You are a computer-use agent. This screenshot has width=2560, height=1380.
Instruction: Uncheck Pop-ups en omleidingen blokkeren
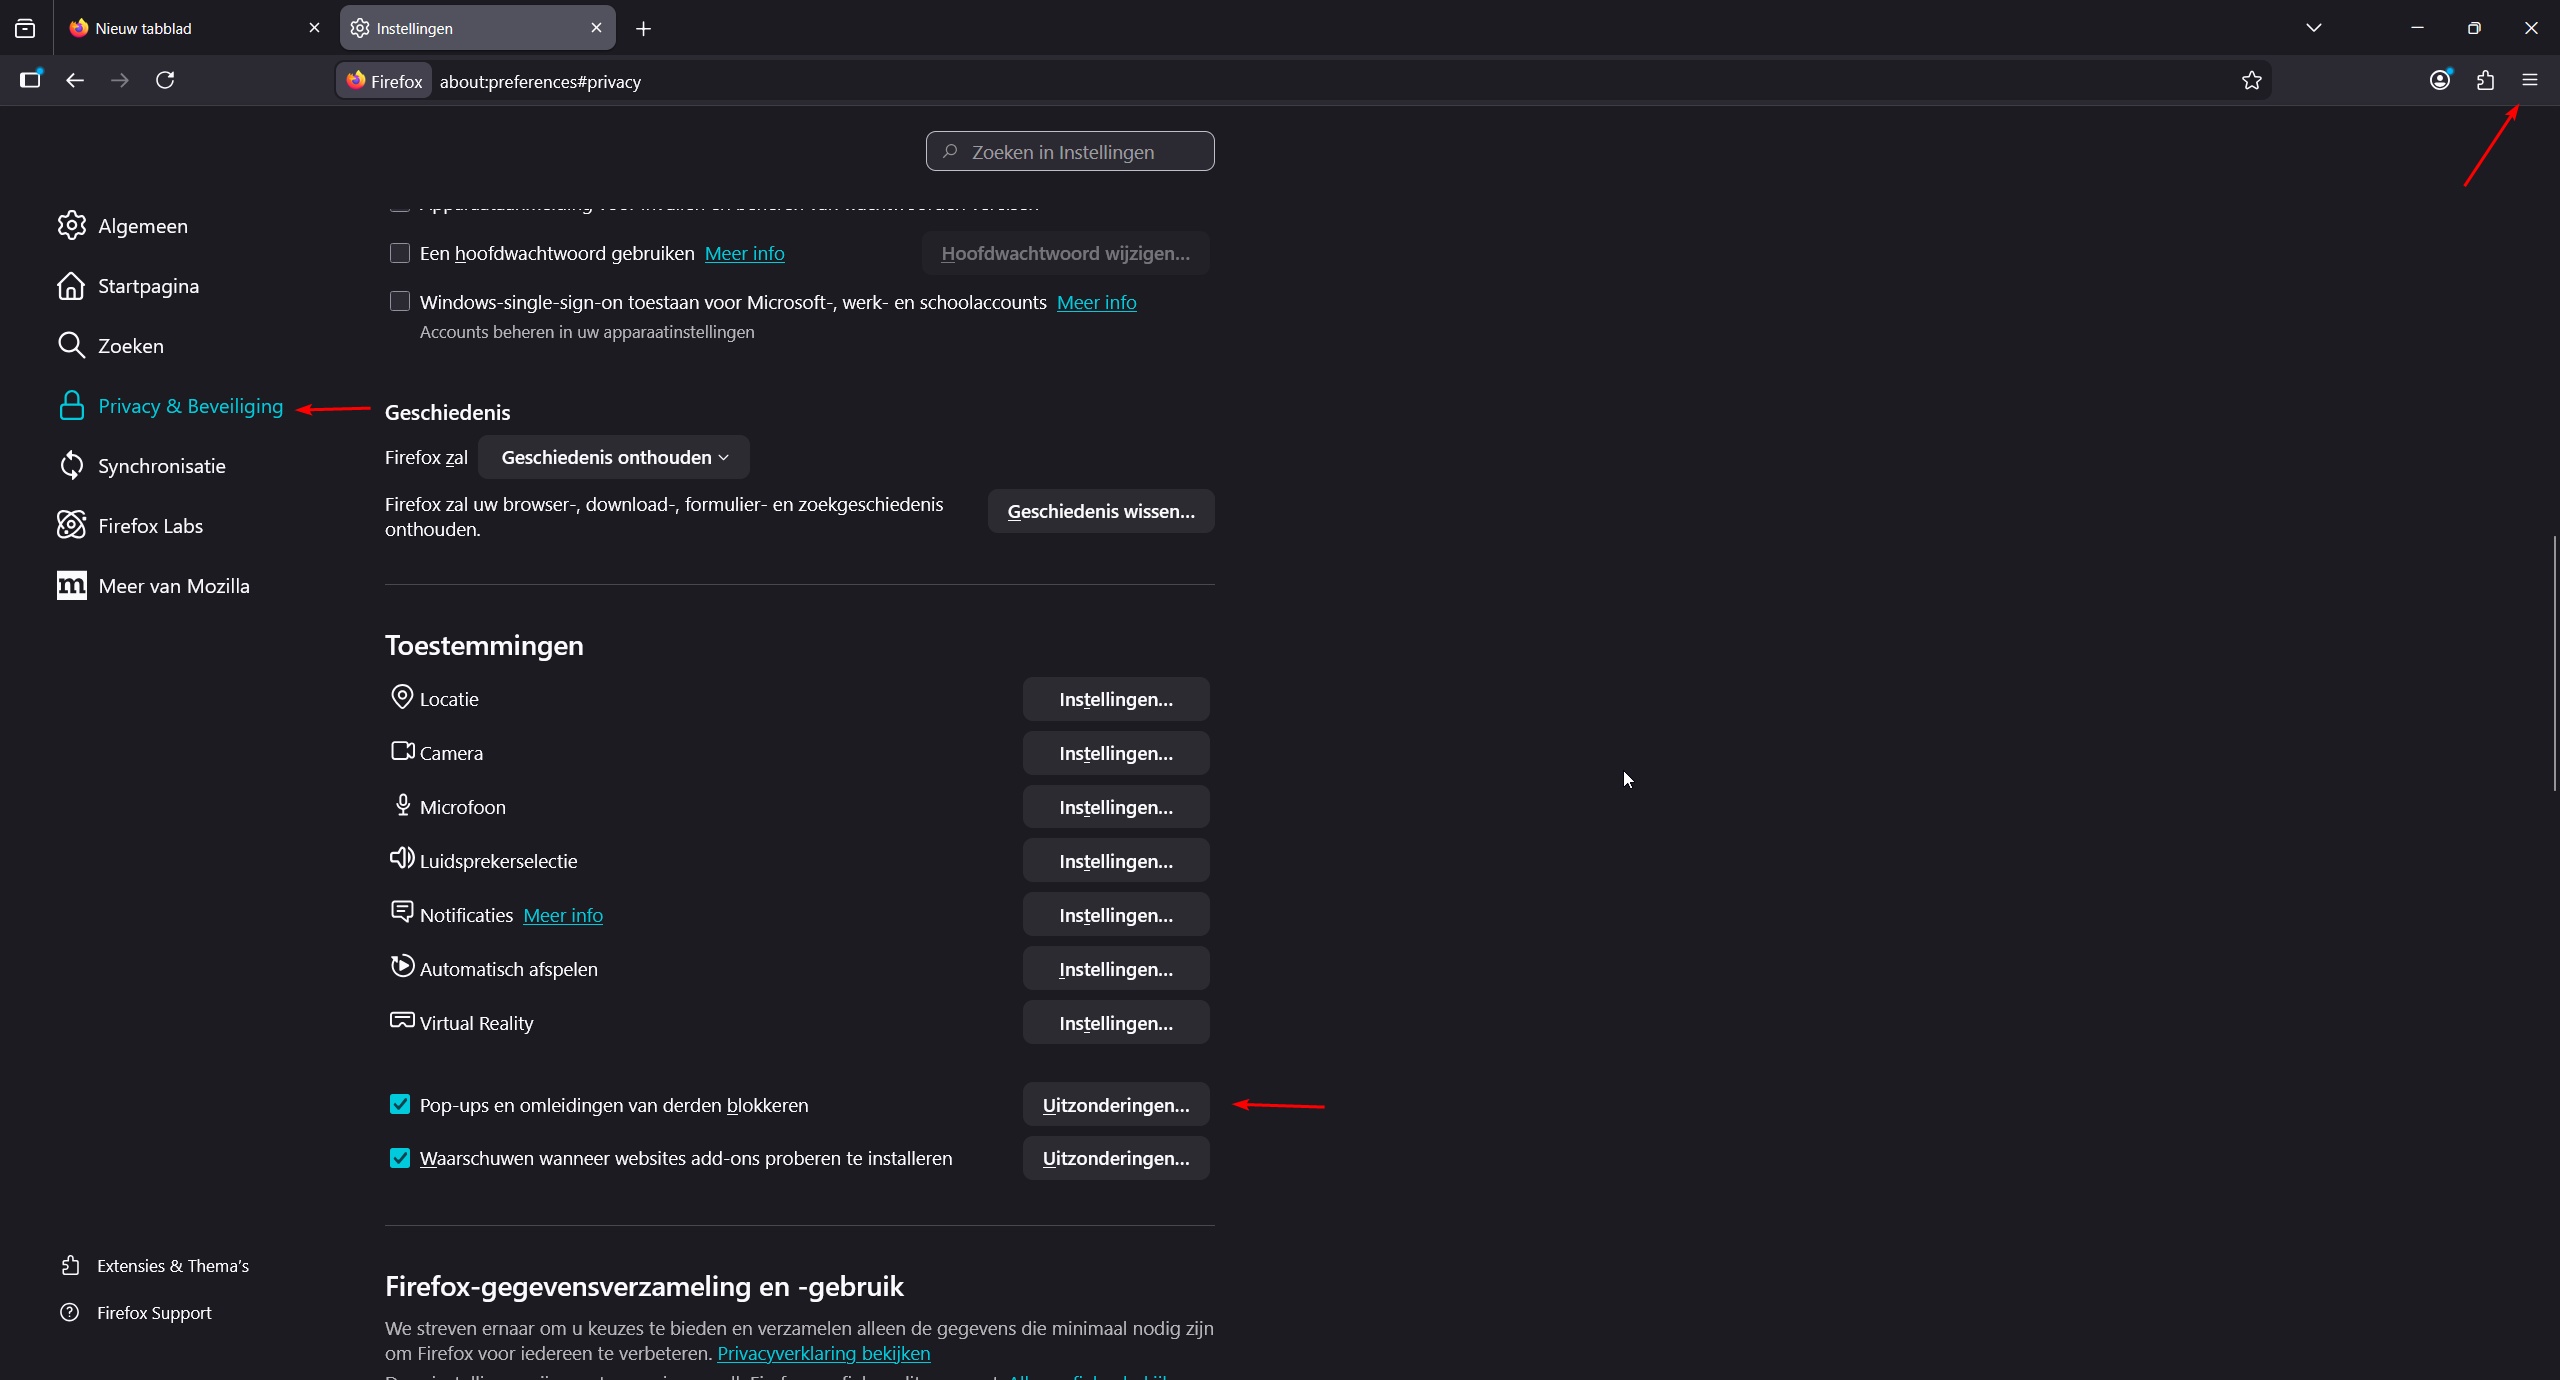[x=400, y=1104]
